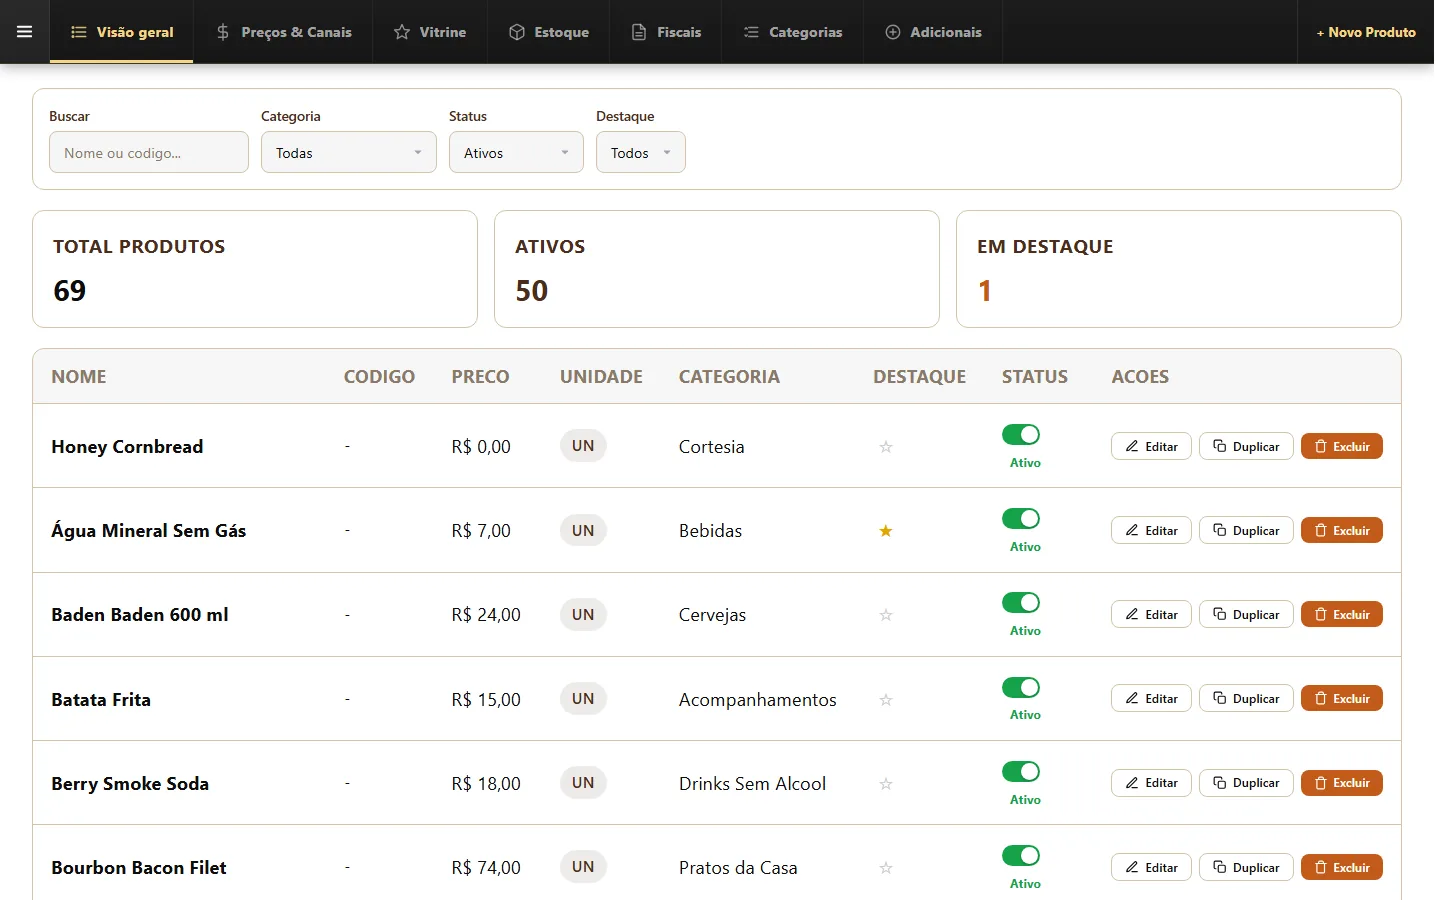This screenshot has height=900, width=1440.
Task: Delete Honey Cornbread
Action: [1342, 446]
